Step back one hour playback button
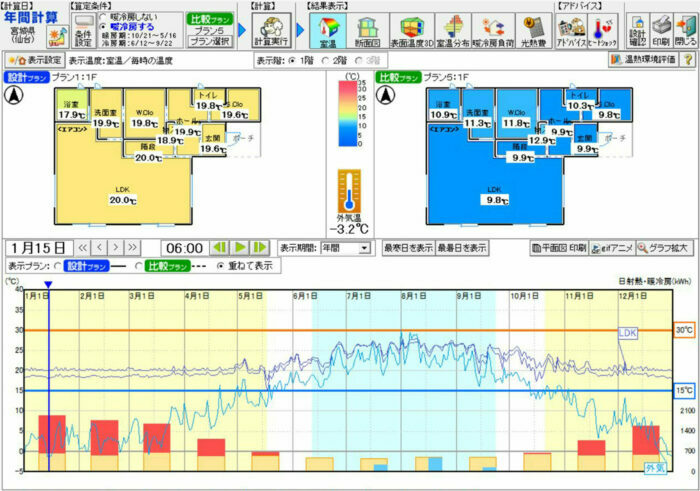Viewport: 700px width, 491px height. coord(220,247)
